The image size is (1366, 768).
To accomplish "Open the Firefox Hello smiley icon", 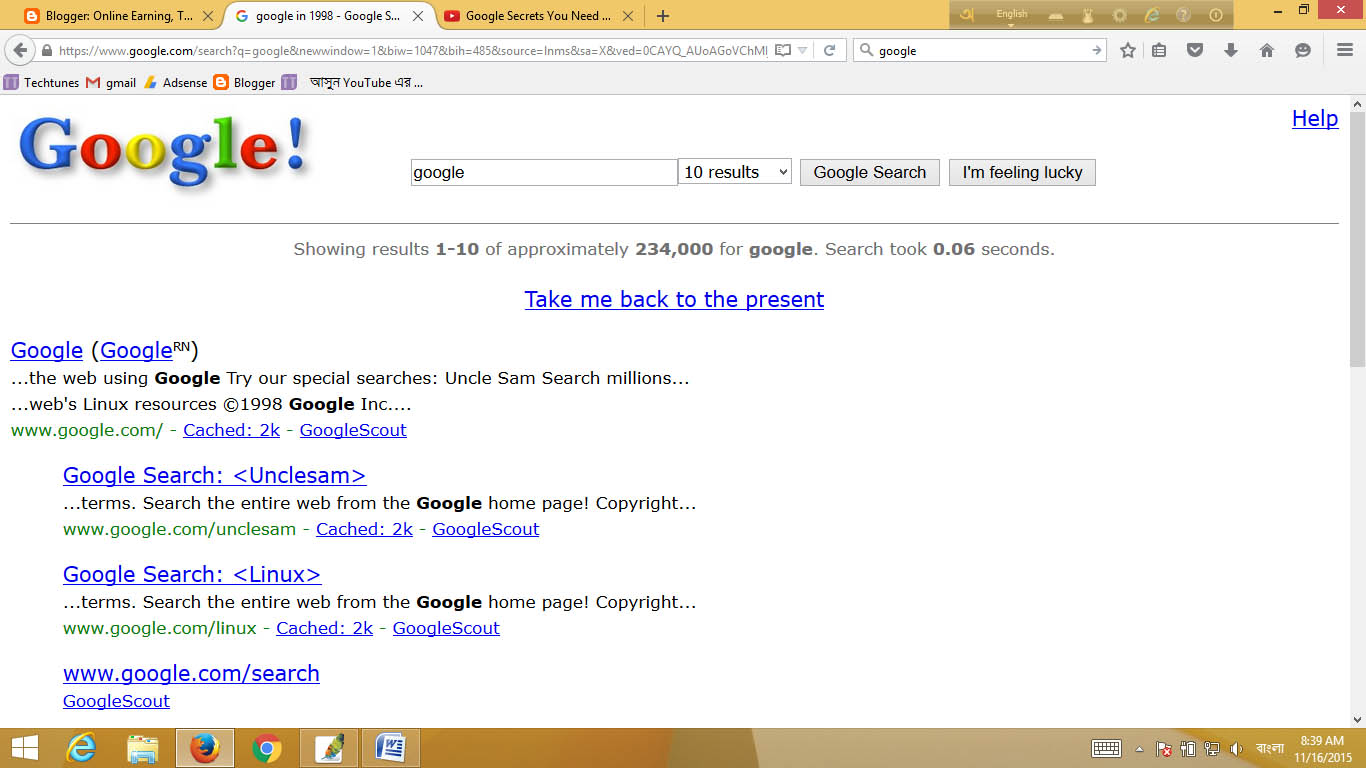I will tap(1303, 50).
